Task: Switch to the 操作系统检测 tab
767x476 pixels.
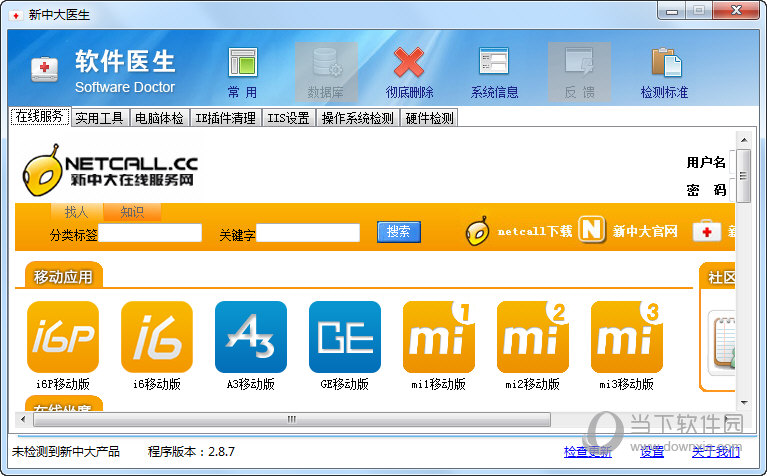Action: pyautogui.click(x=358, y=118)
